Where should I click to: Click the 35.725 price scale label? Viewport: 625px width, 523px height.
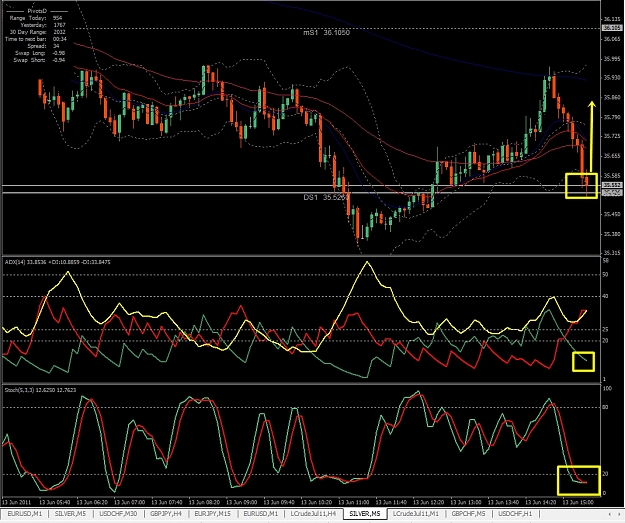click(x=612, y=136)
